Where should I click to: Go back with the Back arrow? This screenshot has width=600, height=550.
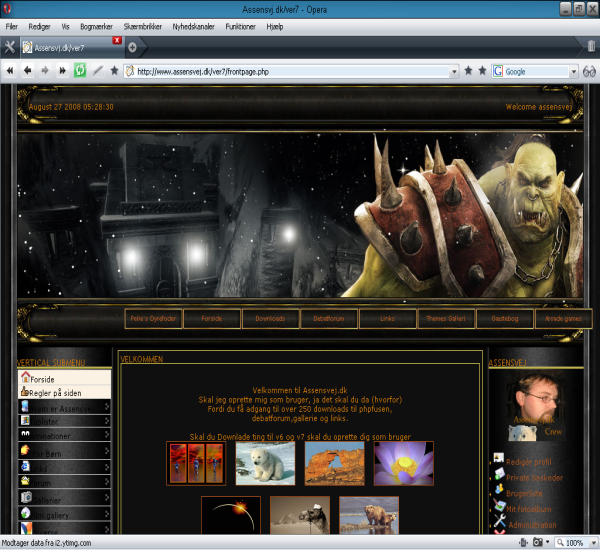(x=27, y=70)
